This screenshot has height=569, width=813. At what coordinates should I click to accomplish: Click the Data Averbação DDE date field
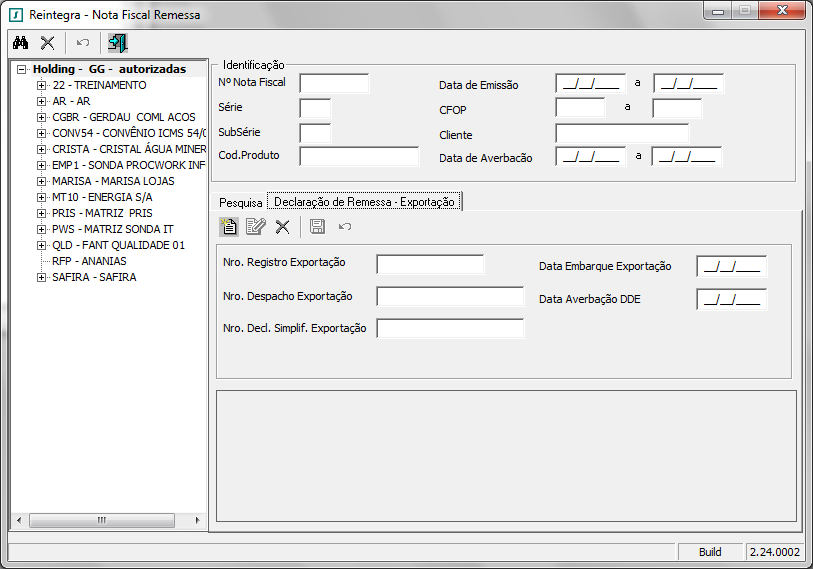tap(731, 299)
